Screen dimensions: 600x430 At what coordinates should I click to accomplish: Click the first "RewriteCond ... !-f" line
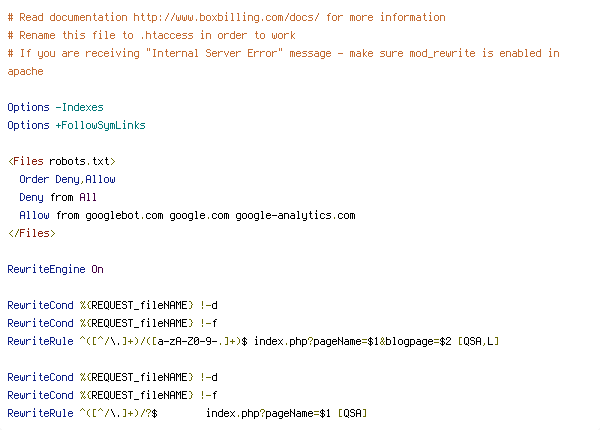(x=112, y=323)
